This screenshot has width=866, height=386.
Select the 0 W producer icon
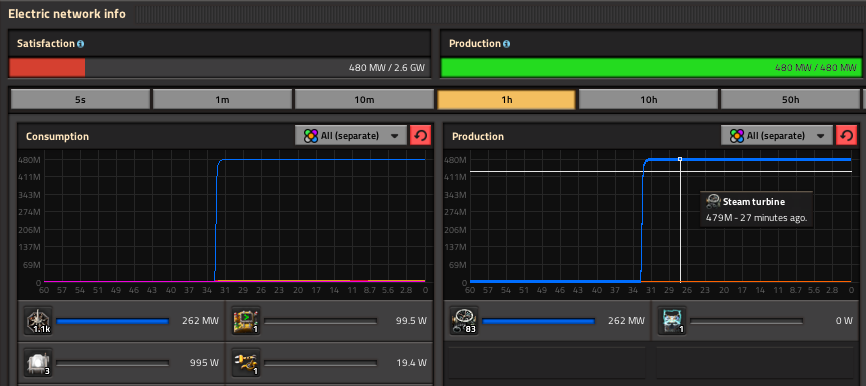tap(672, 321)
